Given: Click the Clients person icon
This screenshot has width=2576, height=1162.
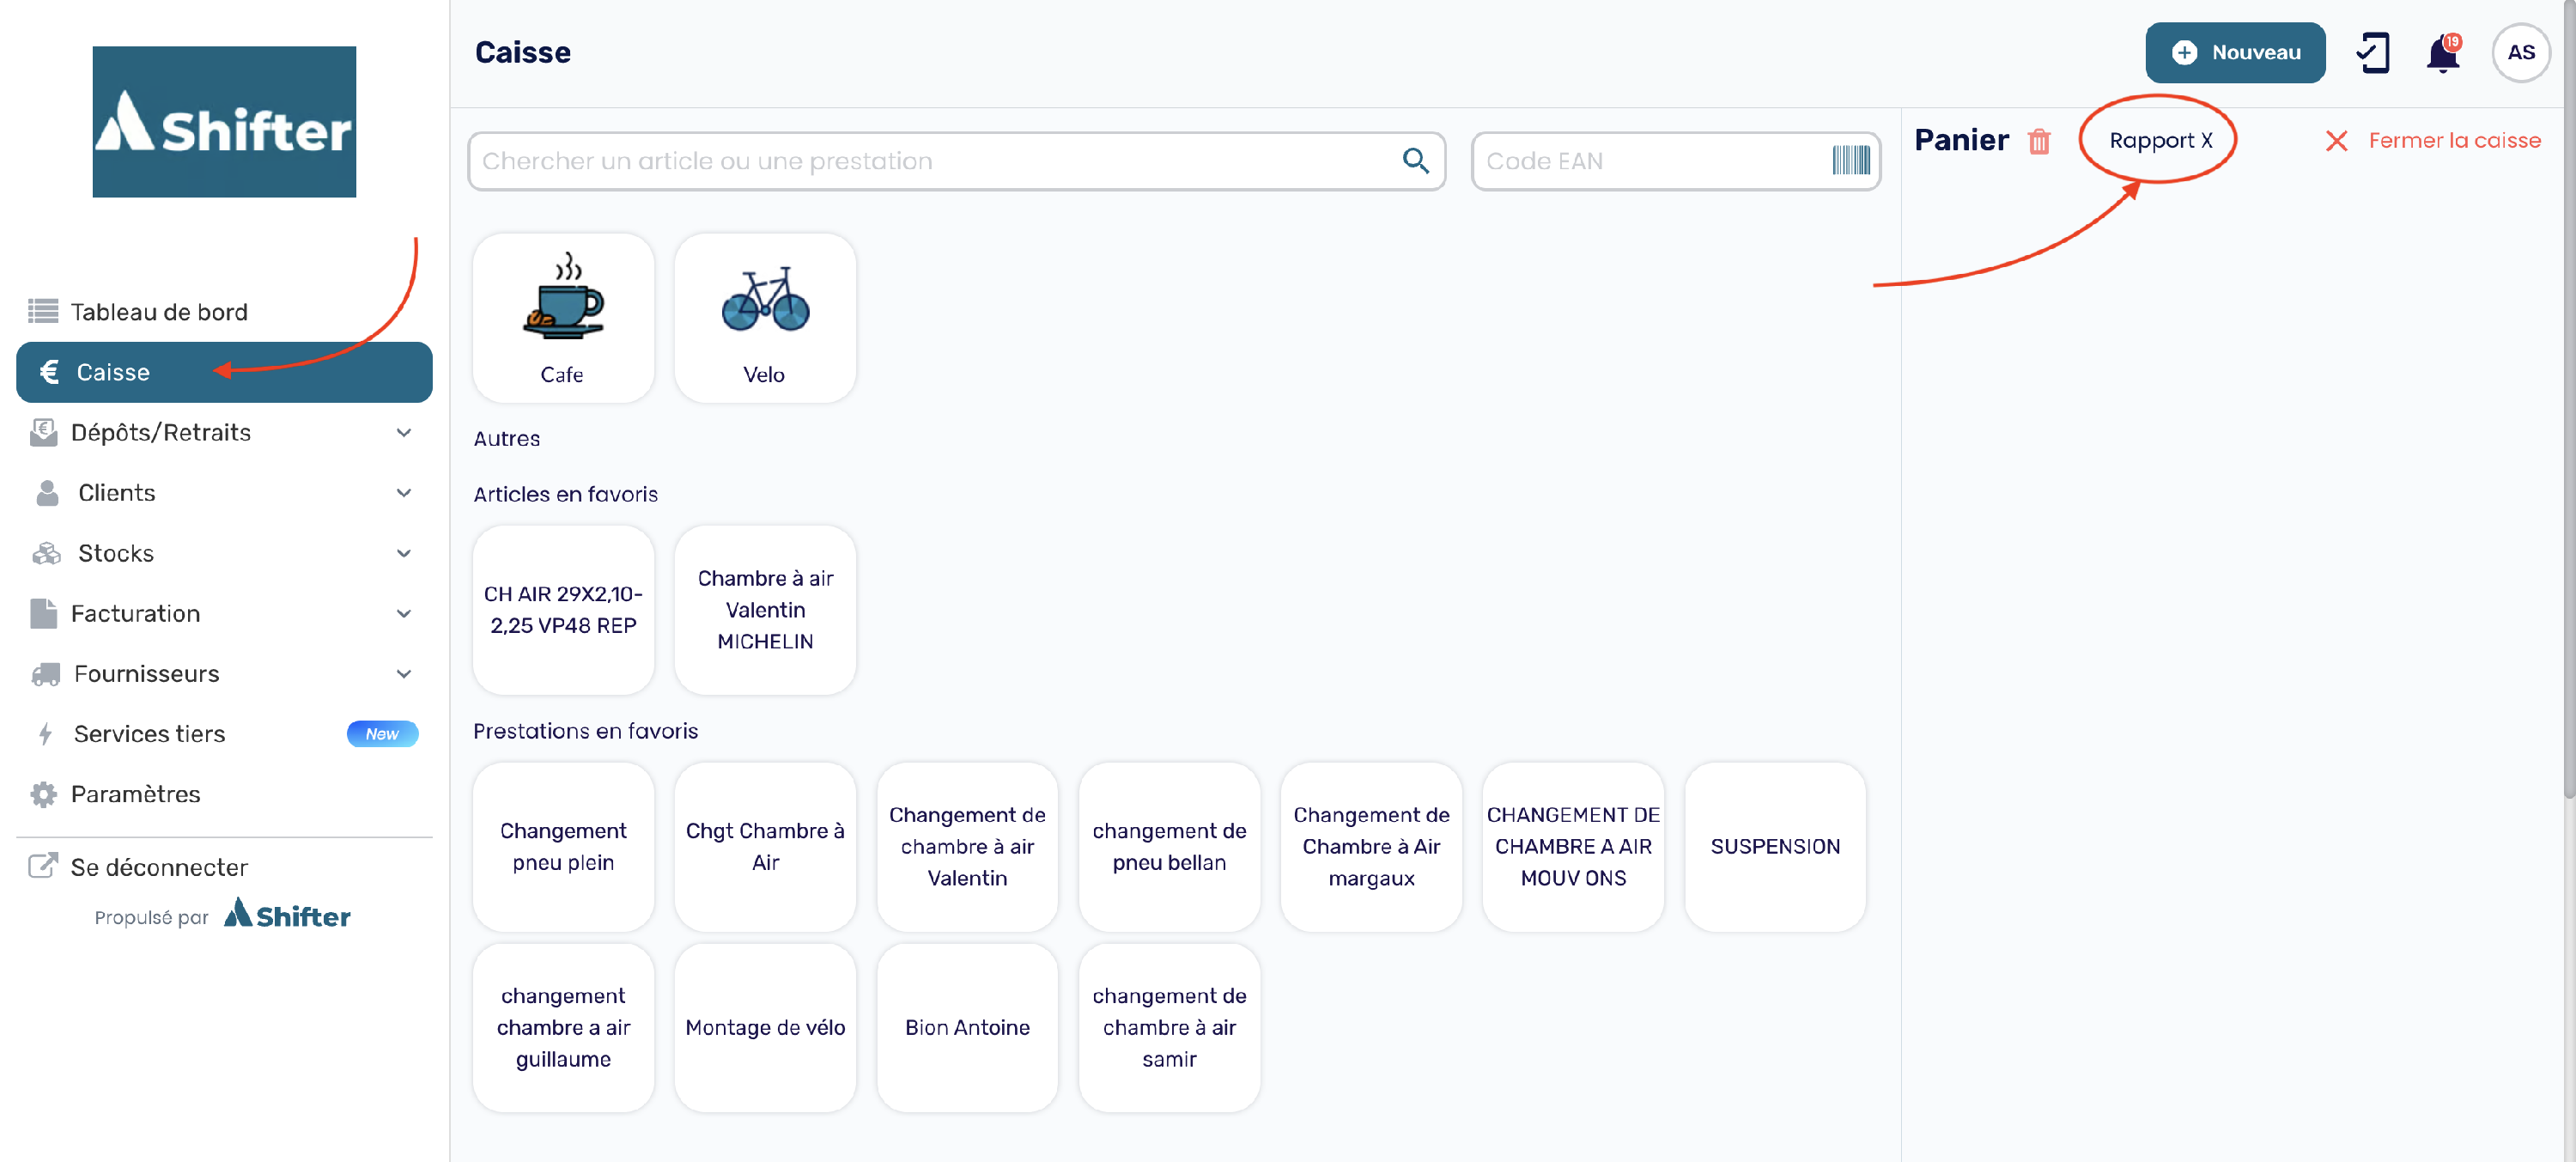Looking at the screenshot, I should point(47,493).
